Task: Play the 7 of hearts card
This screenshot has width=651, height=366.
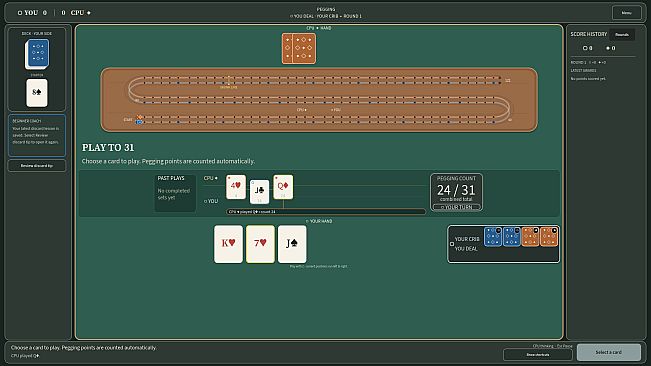Action: click(260, 244)
